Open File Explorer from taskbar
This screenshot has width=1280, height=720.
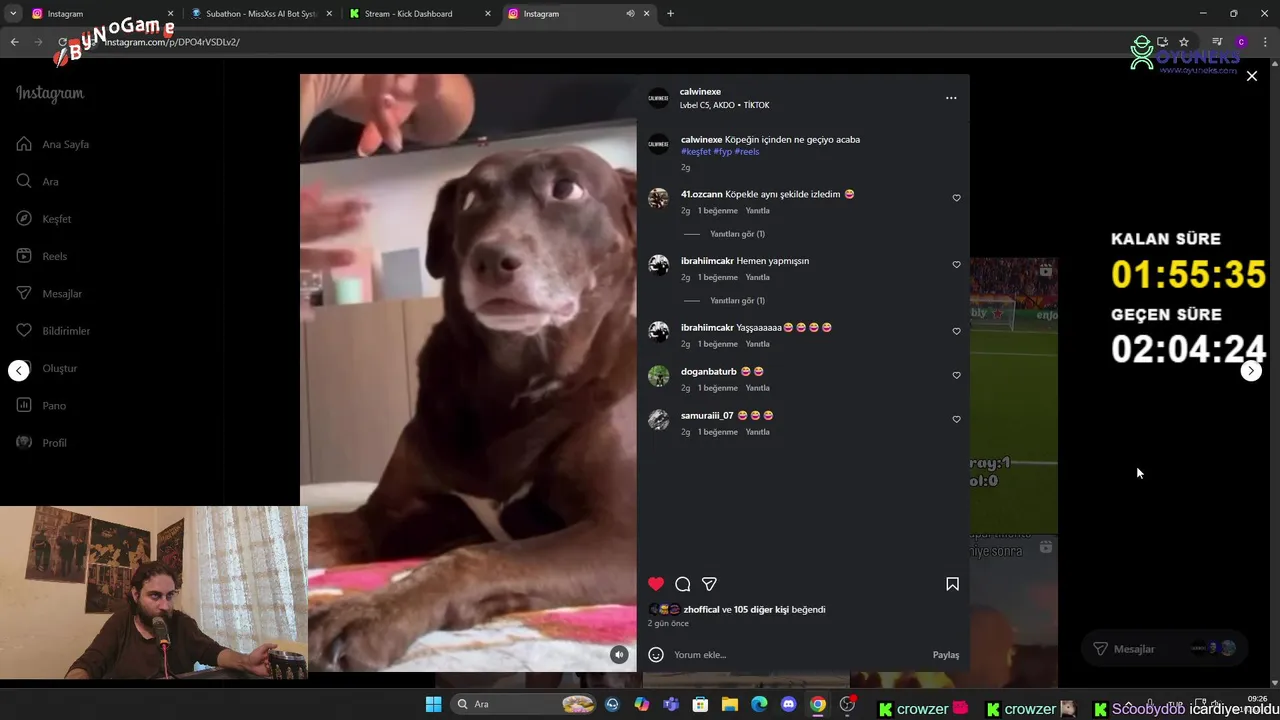point(730,704)
